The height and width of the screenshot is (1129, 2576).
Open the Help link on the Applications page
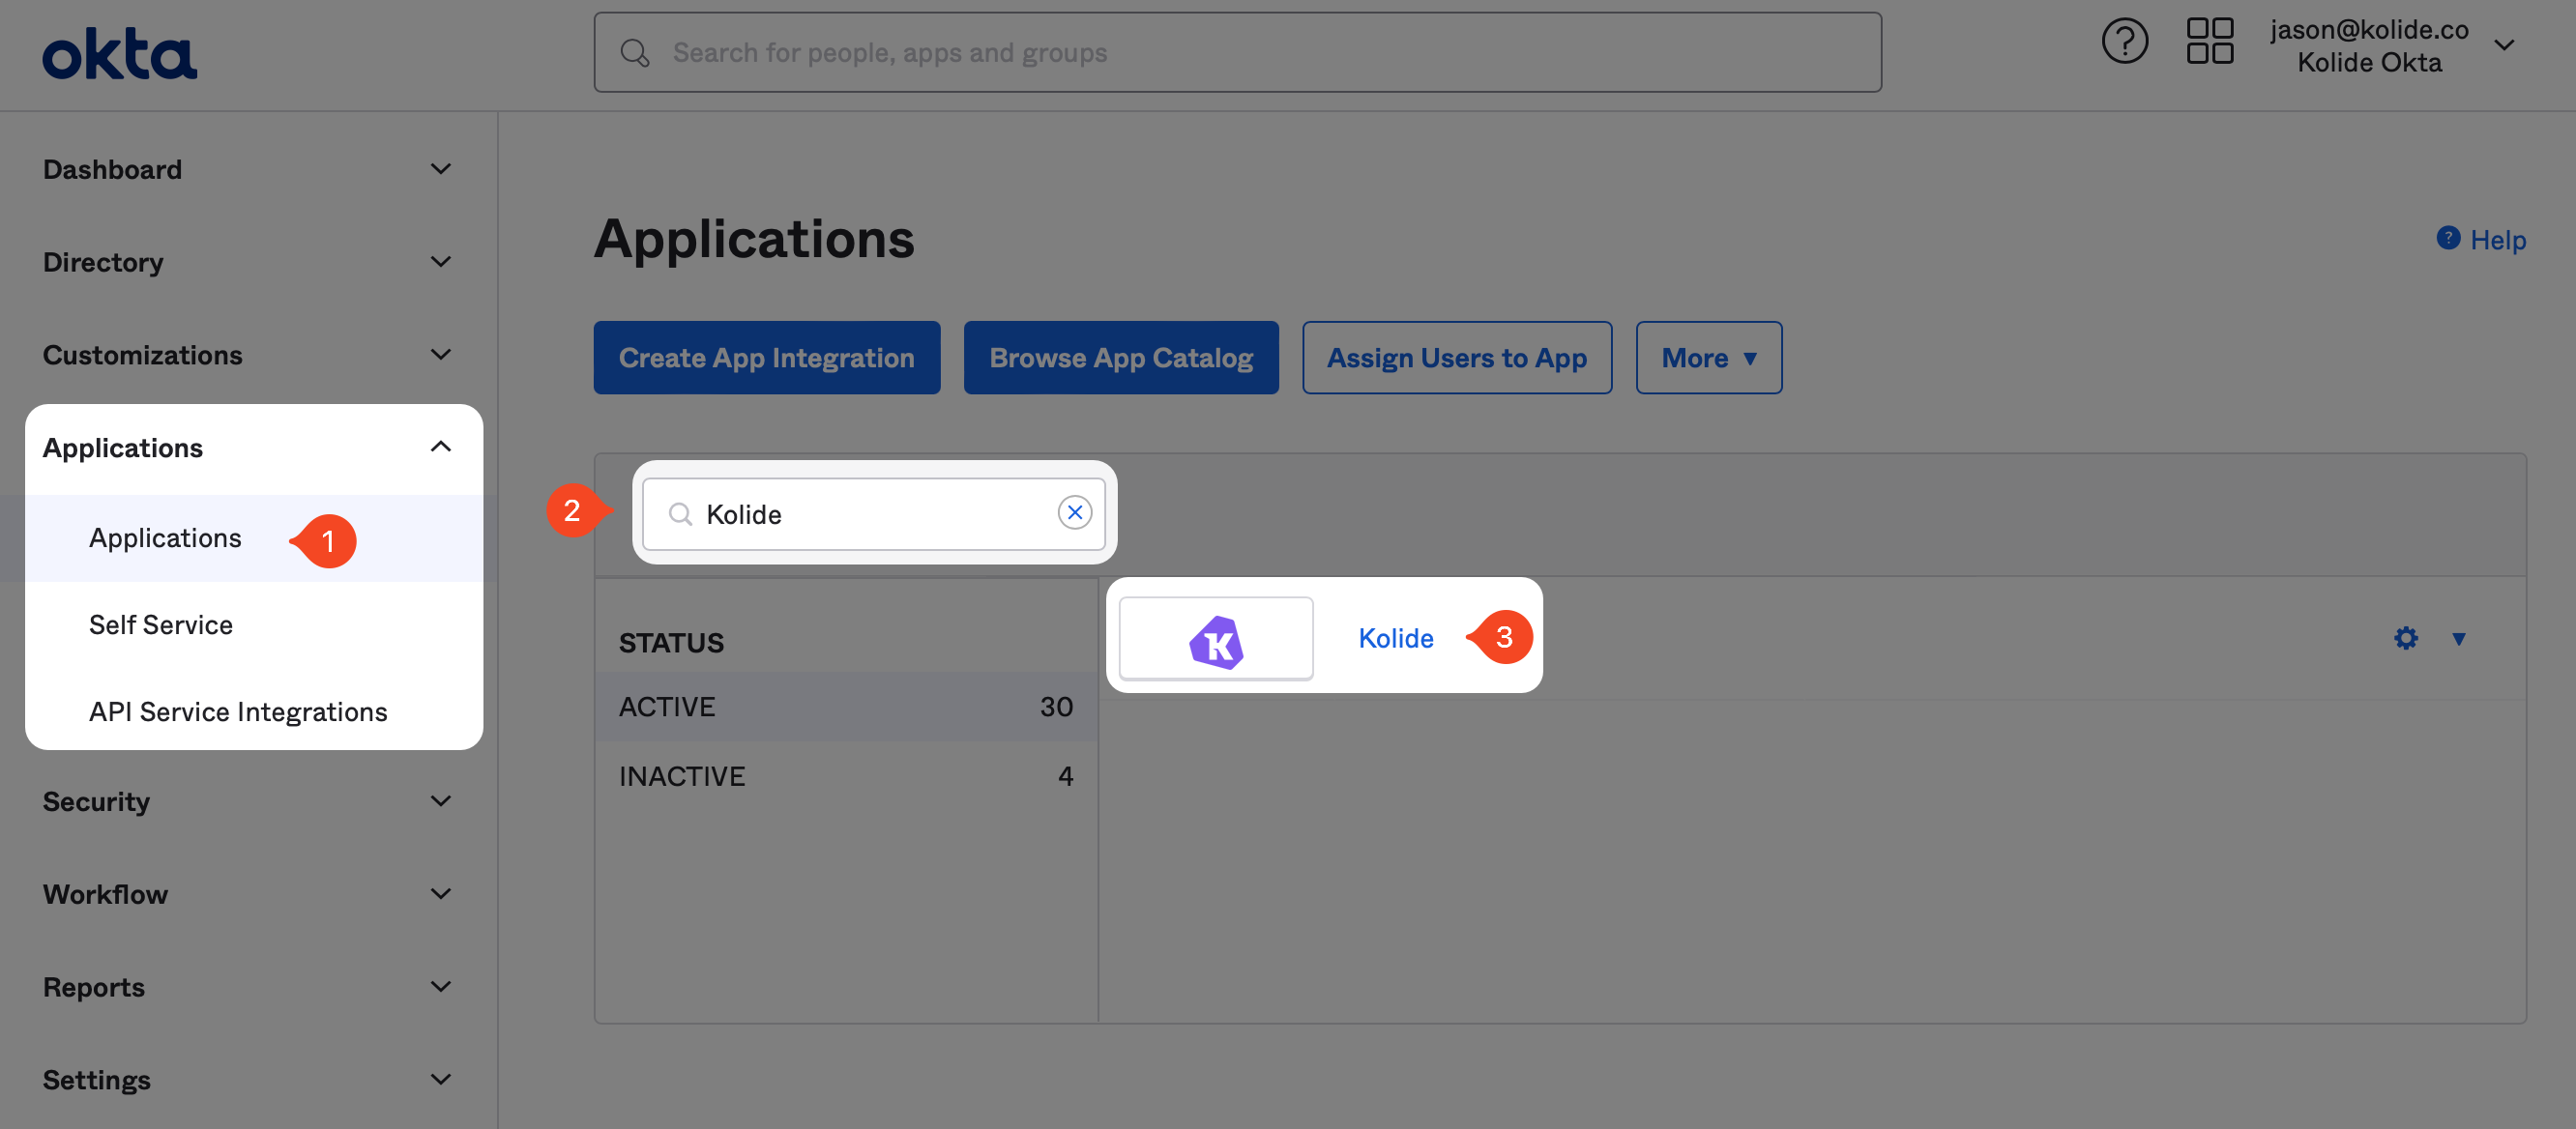pyautogui.click(x=2498, y=240)
